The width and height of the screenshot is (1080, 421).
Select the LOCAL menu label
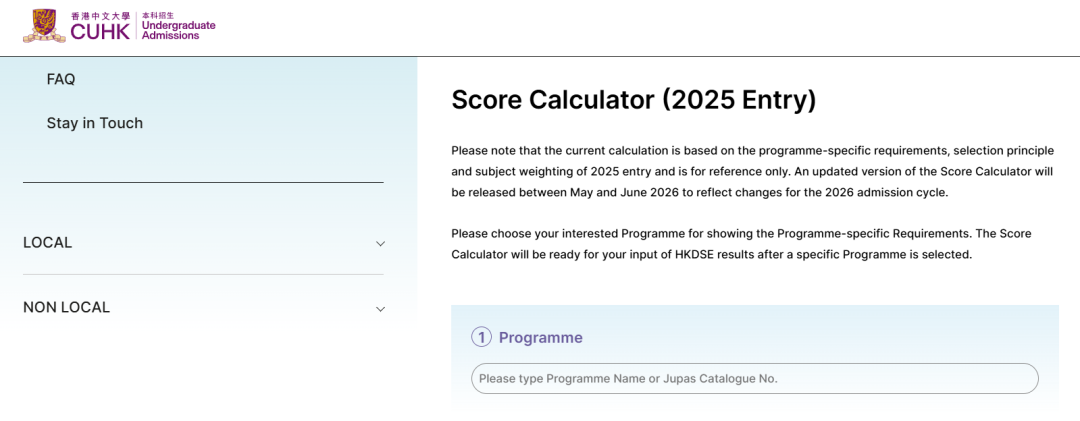point(48,243)
